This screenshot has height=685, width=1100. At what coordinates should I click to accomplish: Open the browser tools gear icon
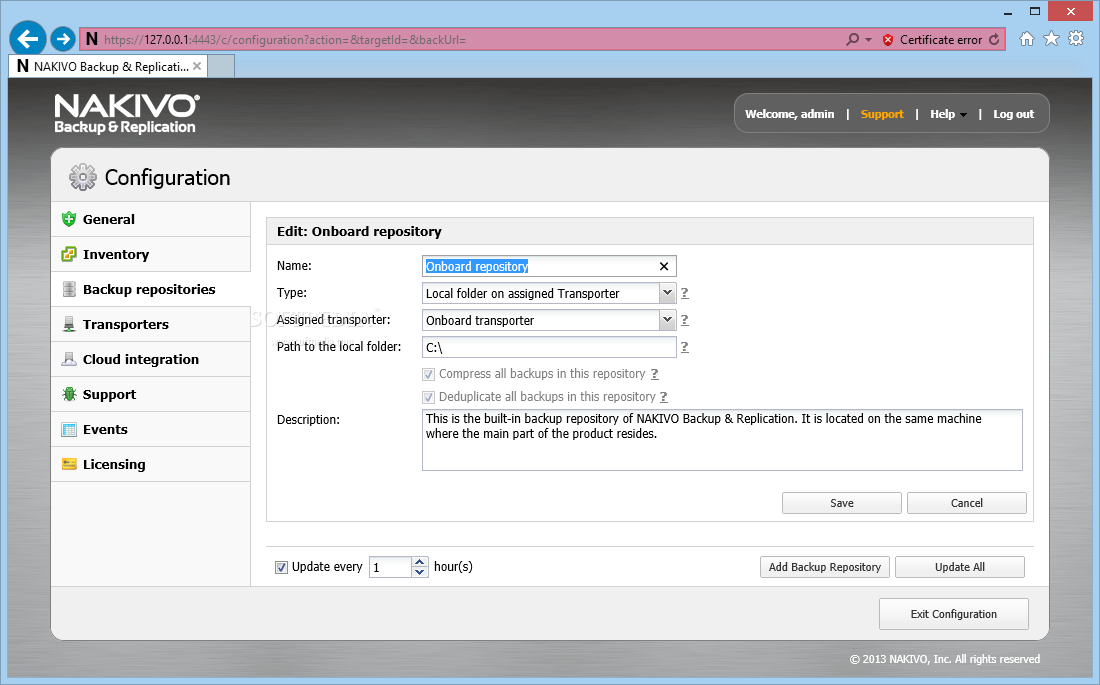click(x=1075, y=39)
